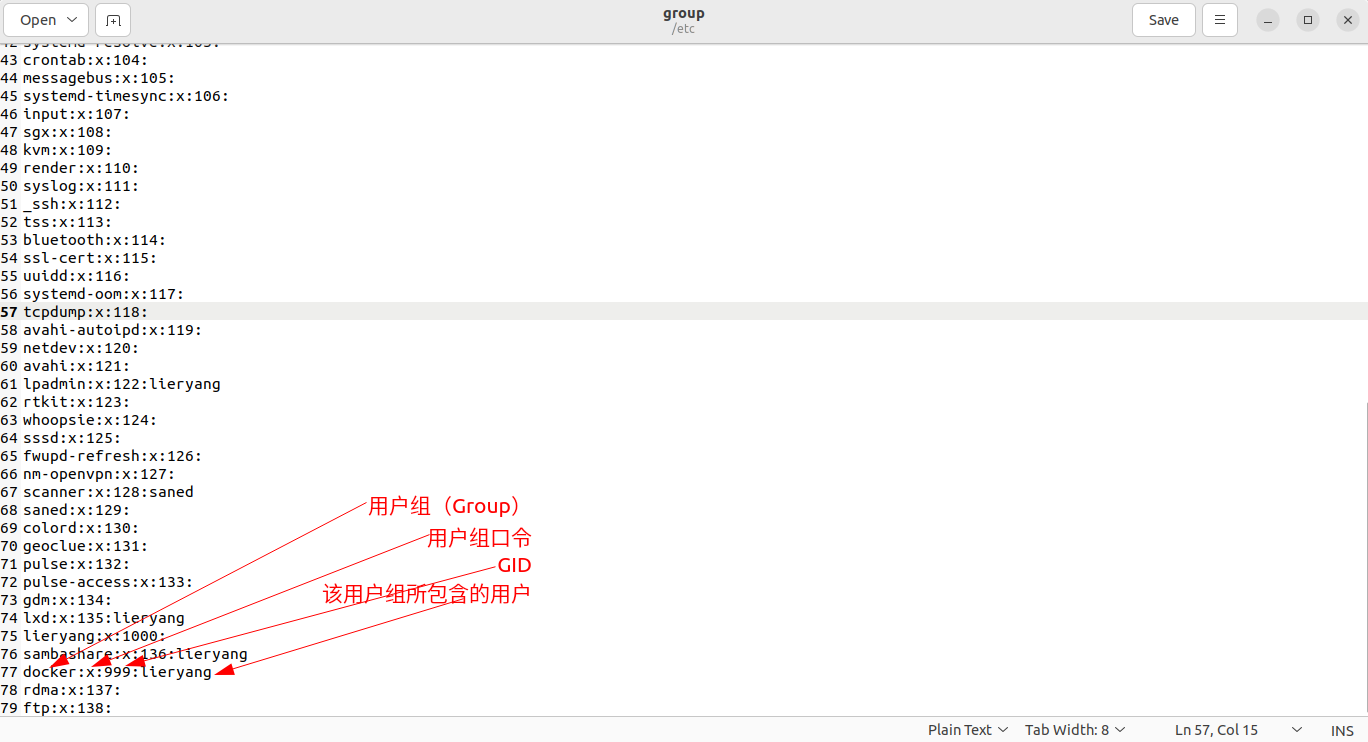Click the tss:x:113: line
This screenshot has width=1368, height=742.
(67, 222)
